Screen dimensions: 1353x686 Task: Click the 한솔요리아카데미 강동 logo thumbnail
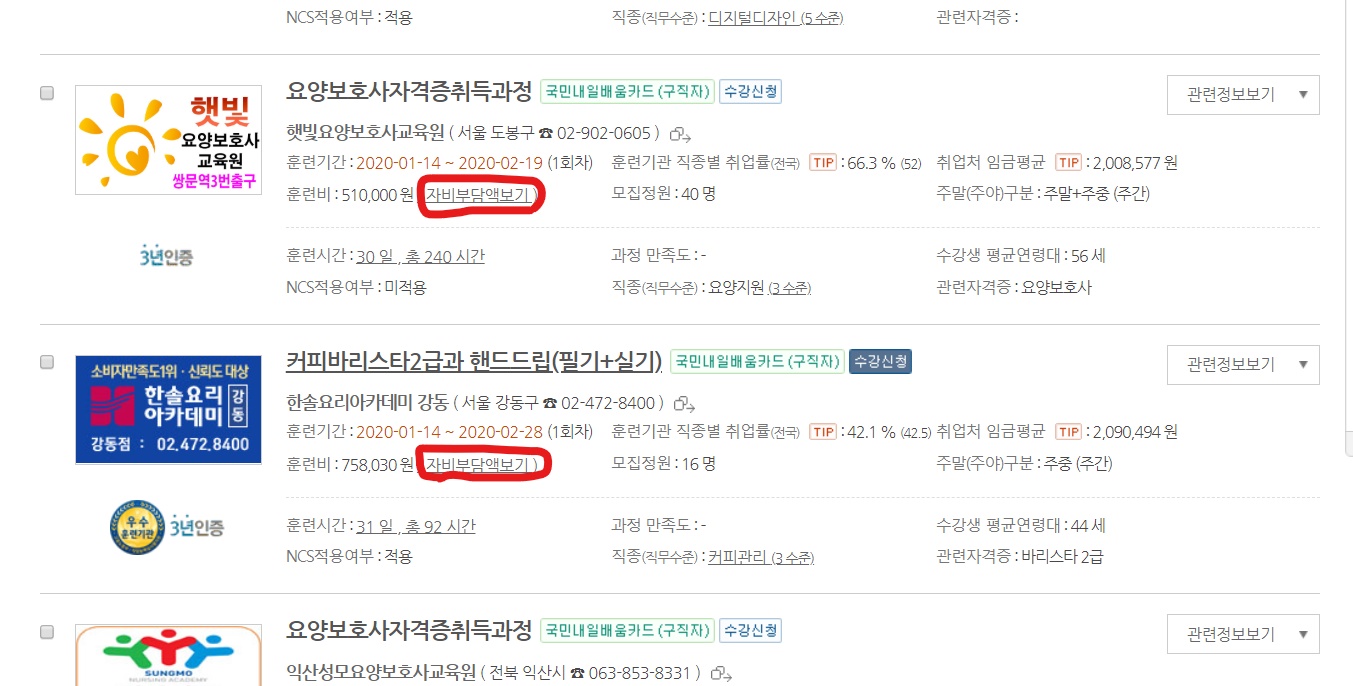(x=168, y=410)
